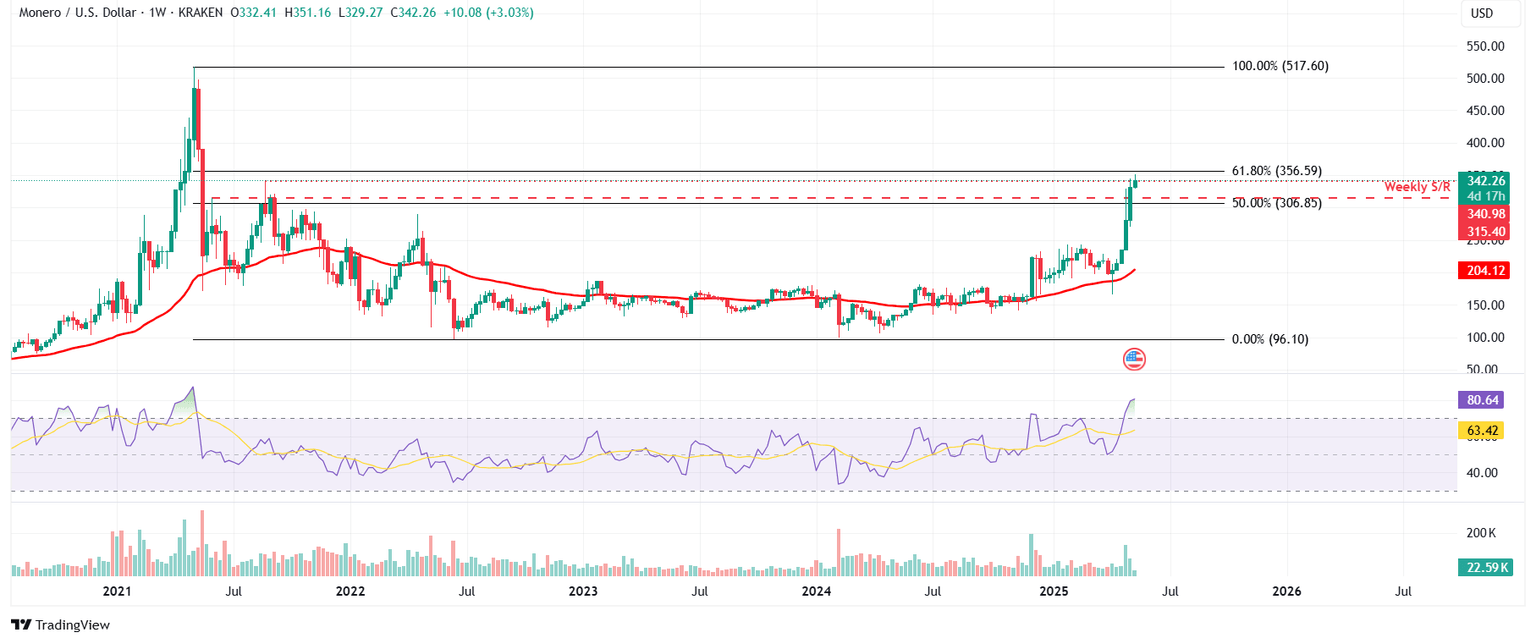Click the red moving average price label 204.12
This screenshot has height=643, width=1536.
coord(1486,270)
